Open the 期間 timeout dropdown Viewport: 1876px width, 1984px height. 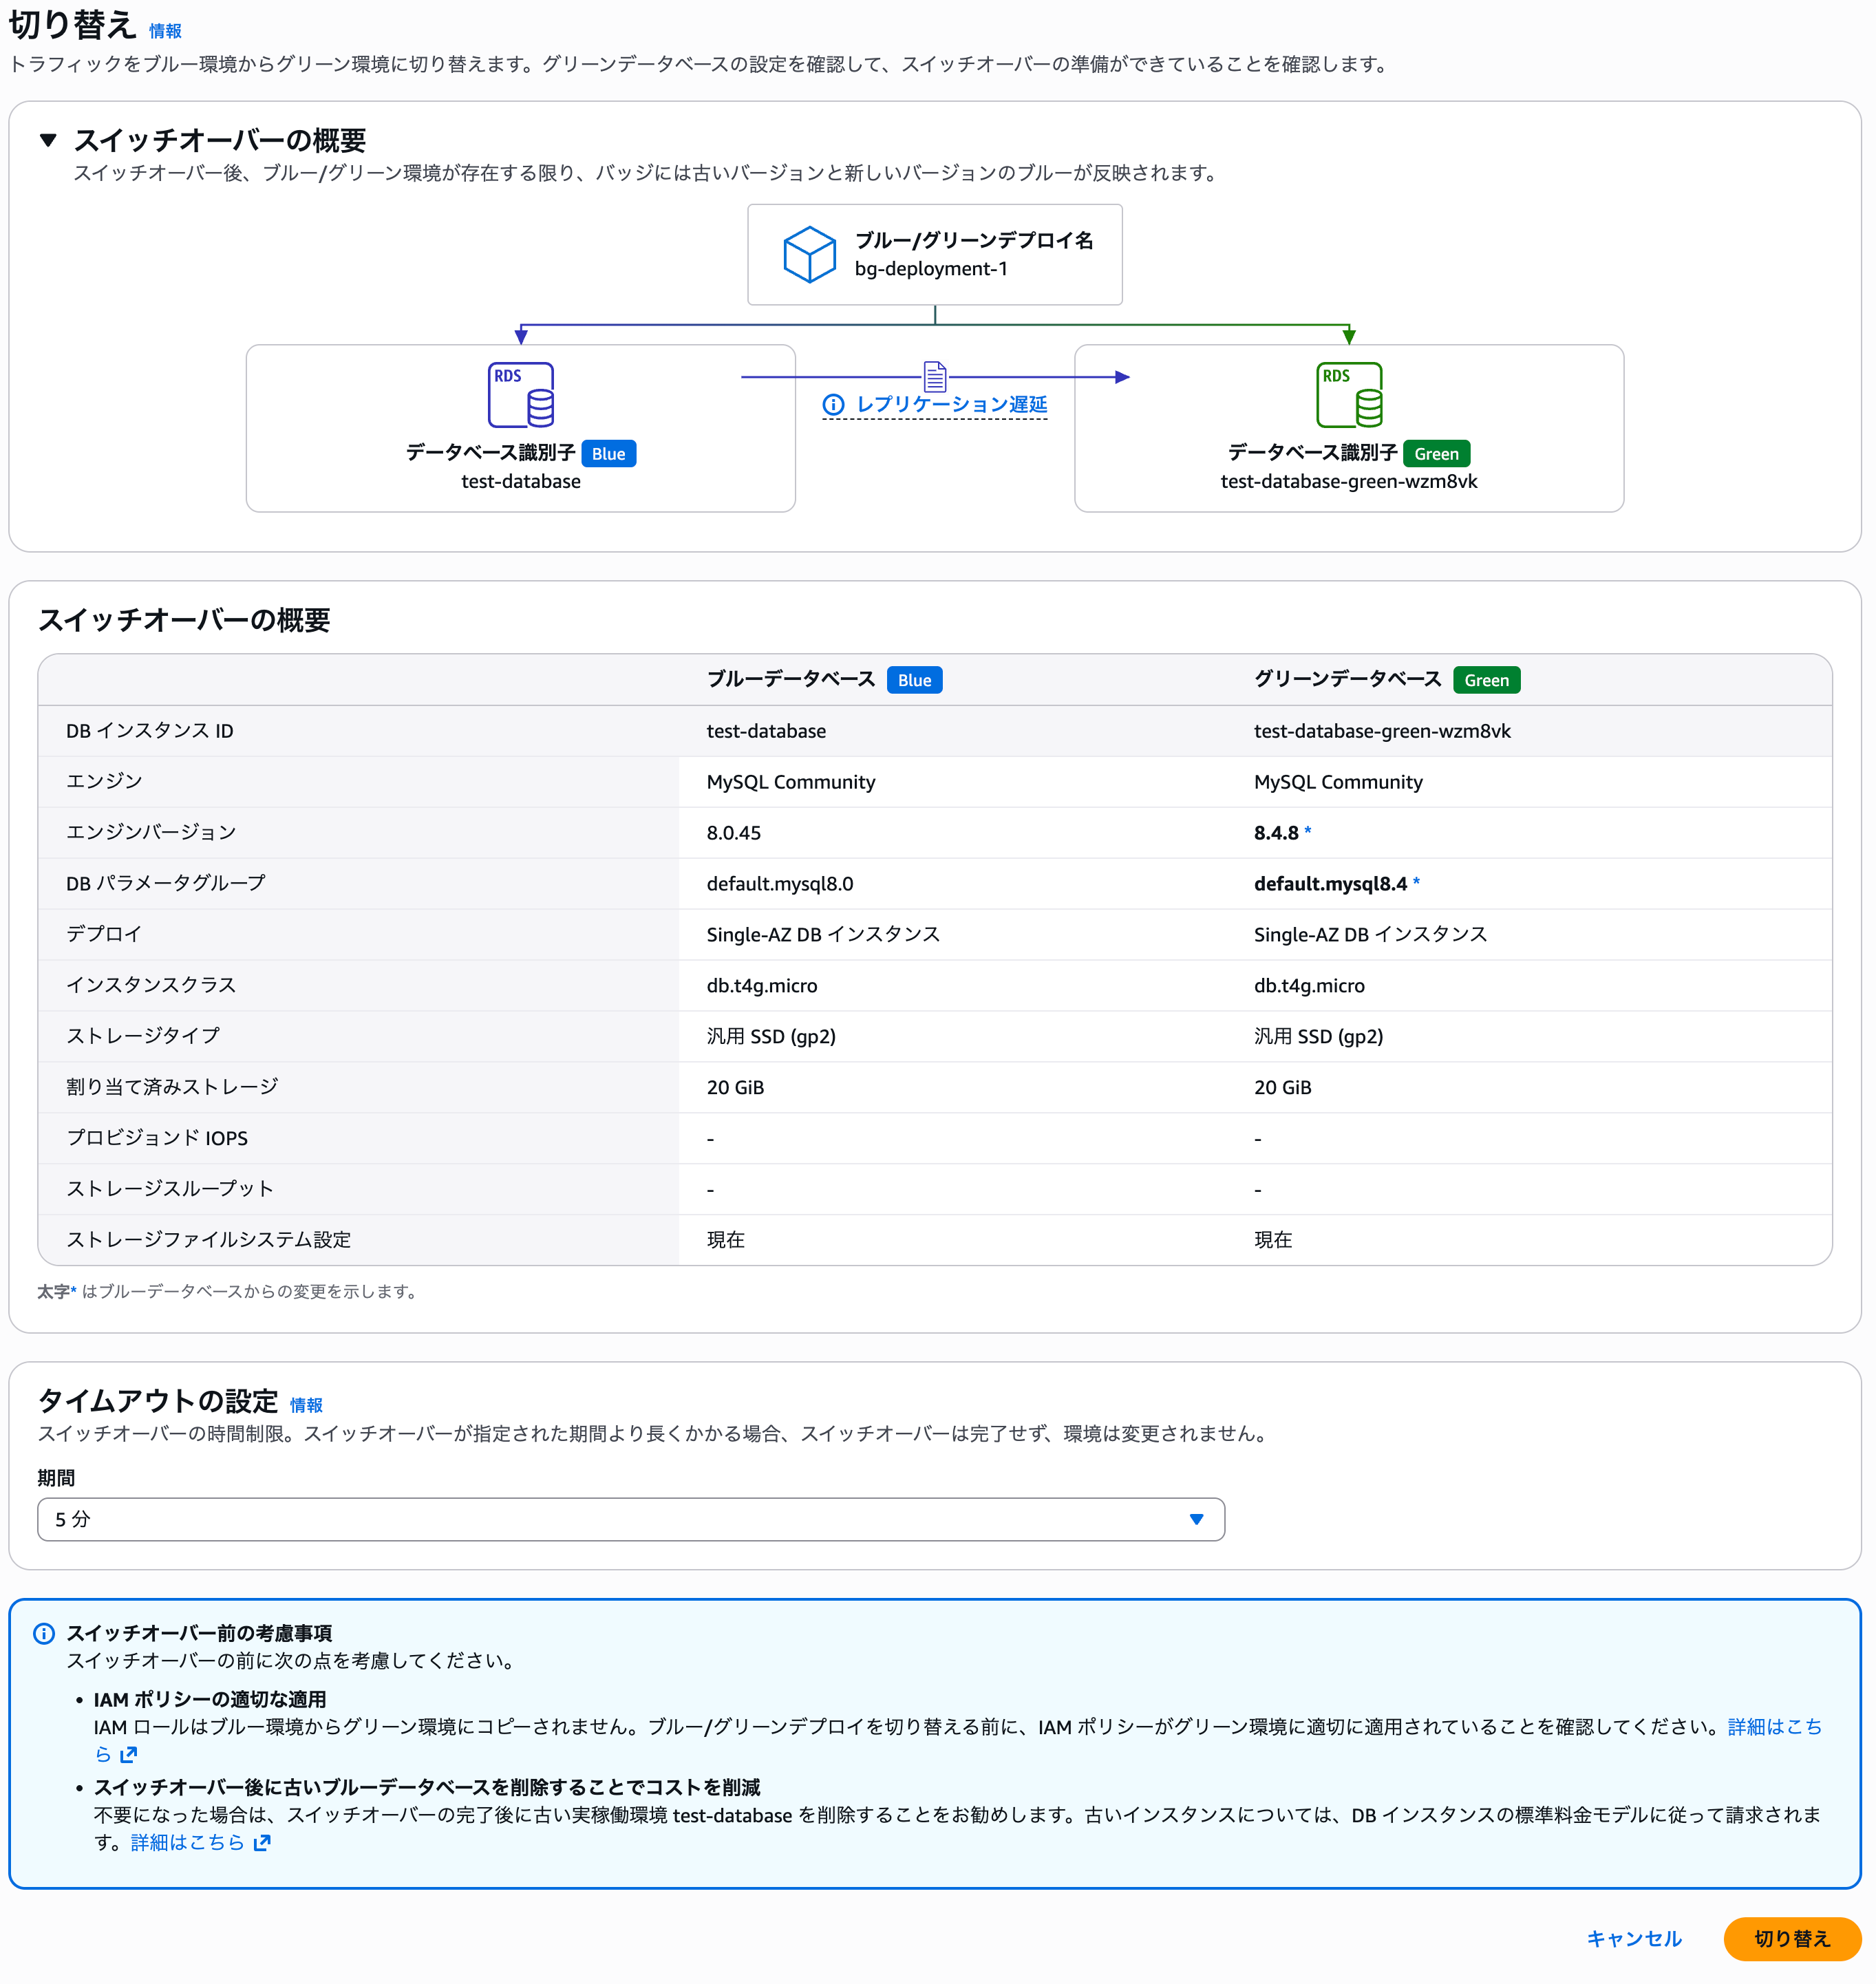[x=630, y=1519]
